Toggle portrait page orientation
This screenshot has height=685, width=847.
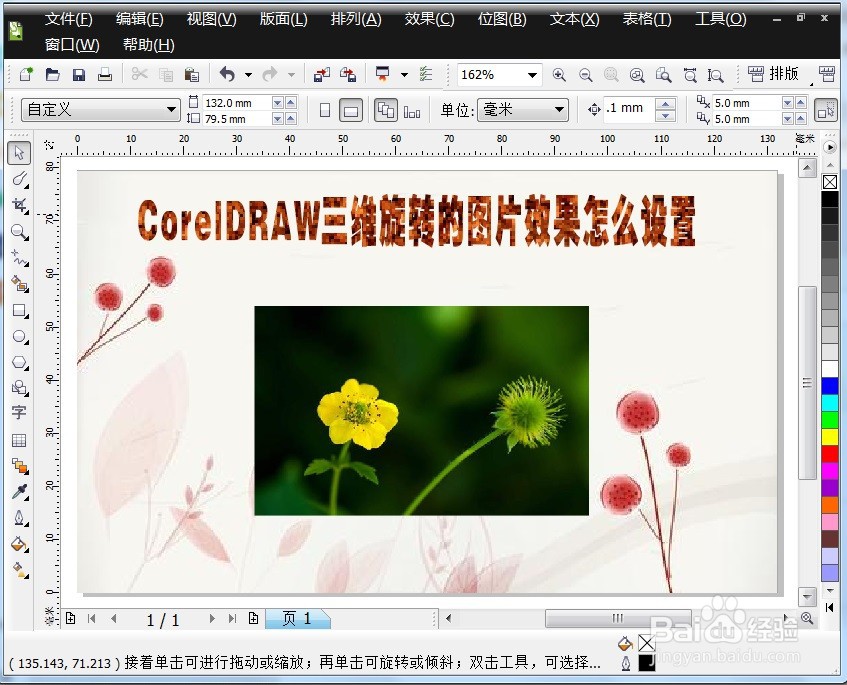(x=323, y=110)
